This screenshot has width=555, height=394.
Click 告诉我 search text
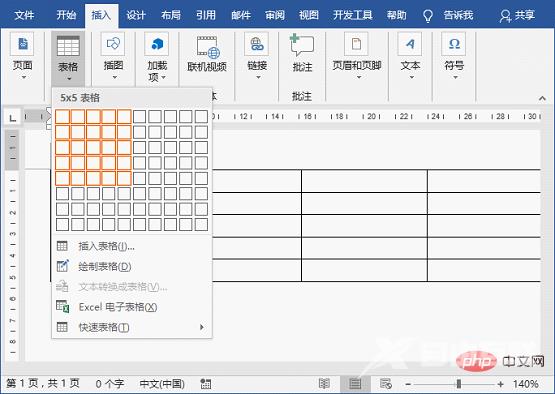(x=458, y=15)
